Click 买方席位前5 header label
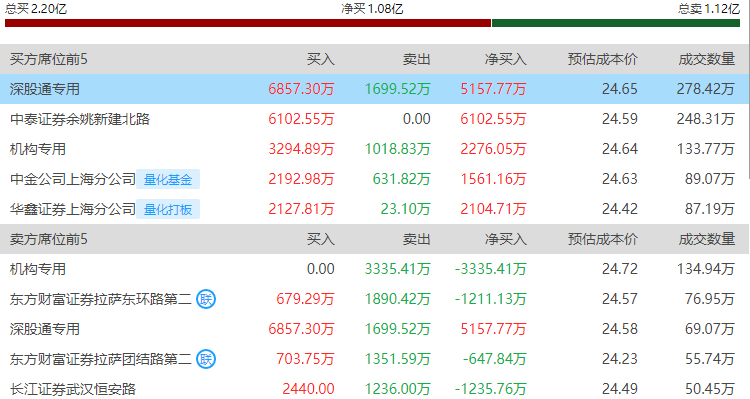 click(49, 59)
